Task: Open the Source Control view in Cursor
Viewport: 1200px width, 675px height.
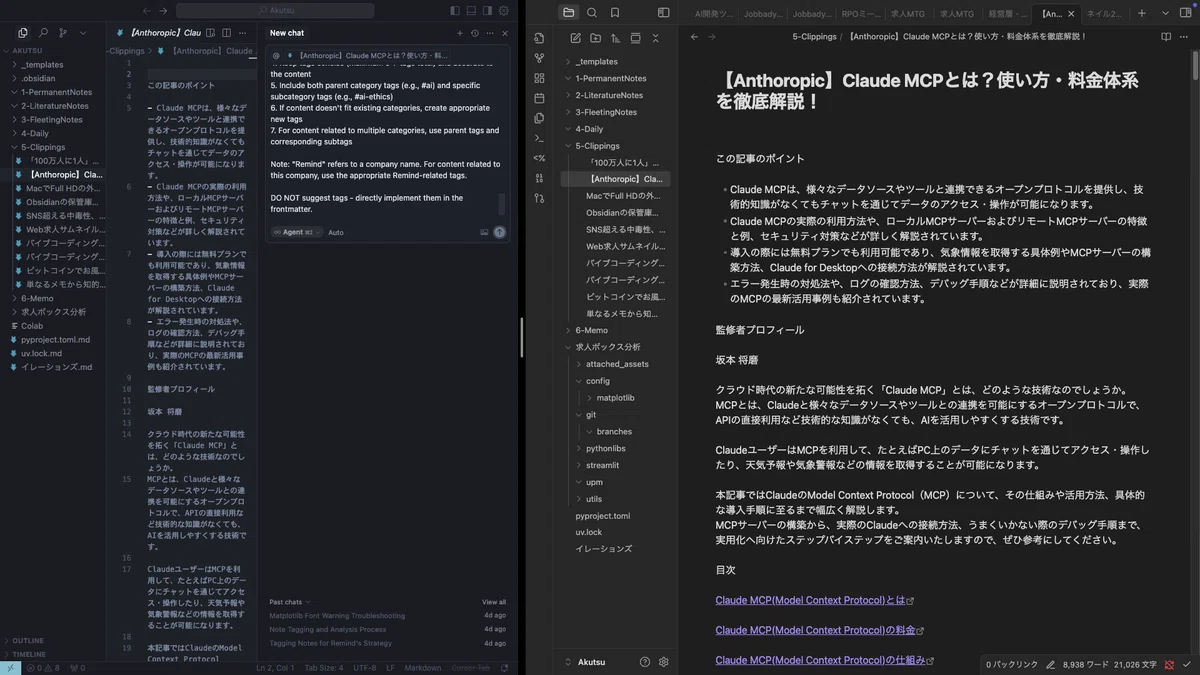Action: 63,33
